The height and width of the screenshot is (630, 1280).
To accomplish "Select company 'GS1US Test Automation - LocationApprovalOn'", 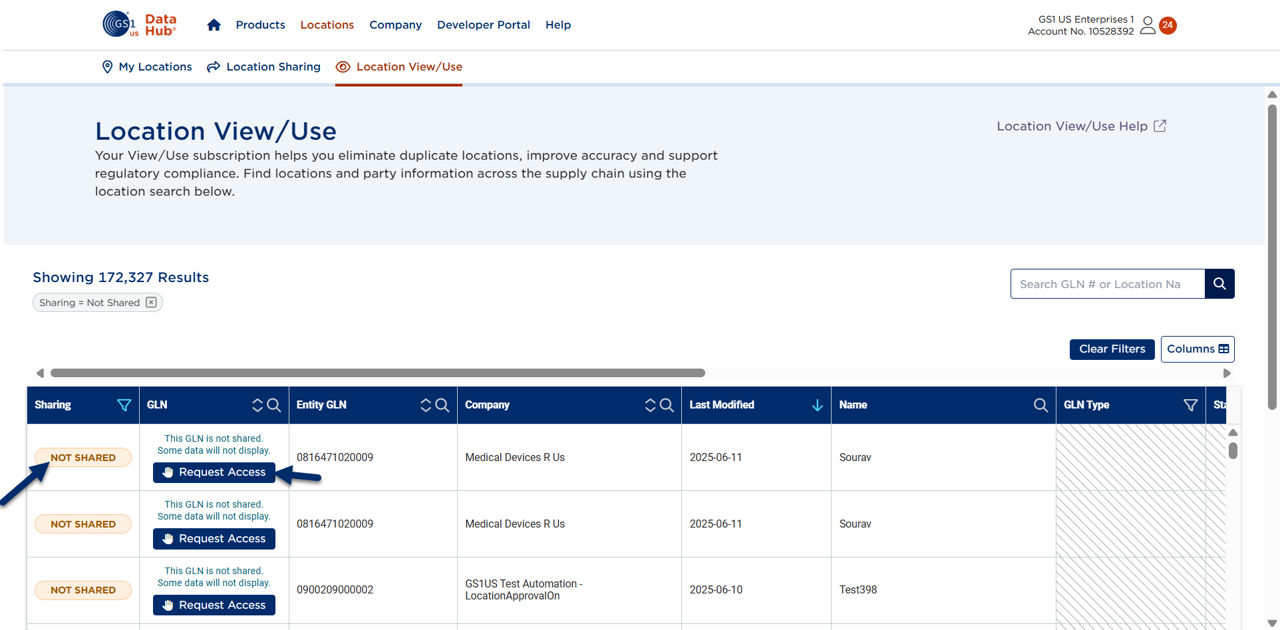I will pyautogui.click(x=523, y=590).
